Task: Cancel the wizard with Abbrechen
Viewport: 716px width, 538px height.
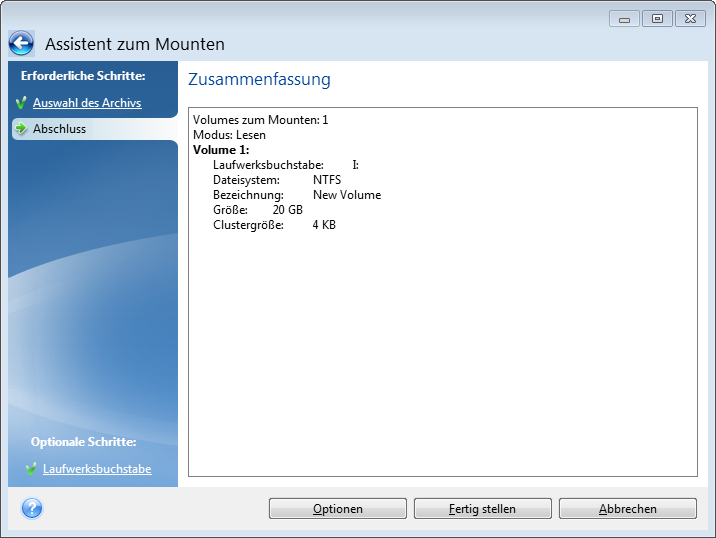Action: [627, 509]
